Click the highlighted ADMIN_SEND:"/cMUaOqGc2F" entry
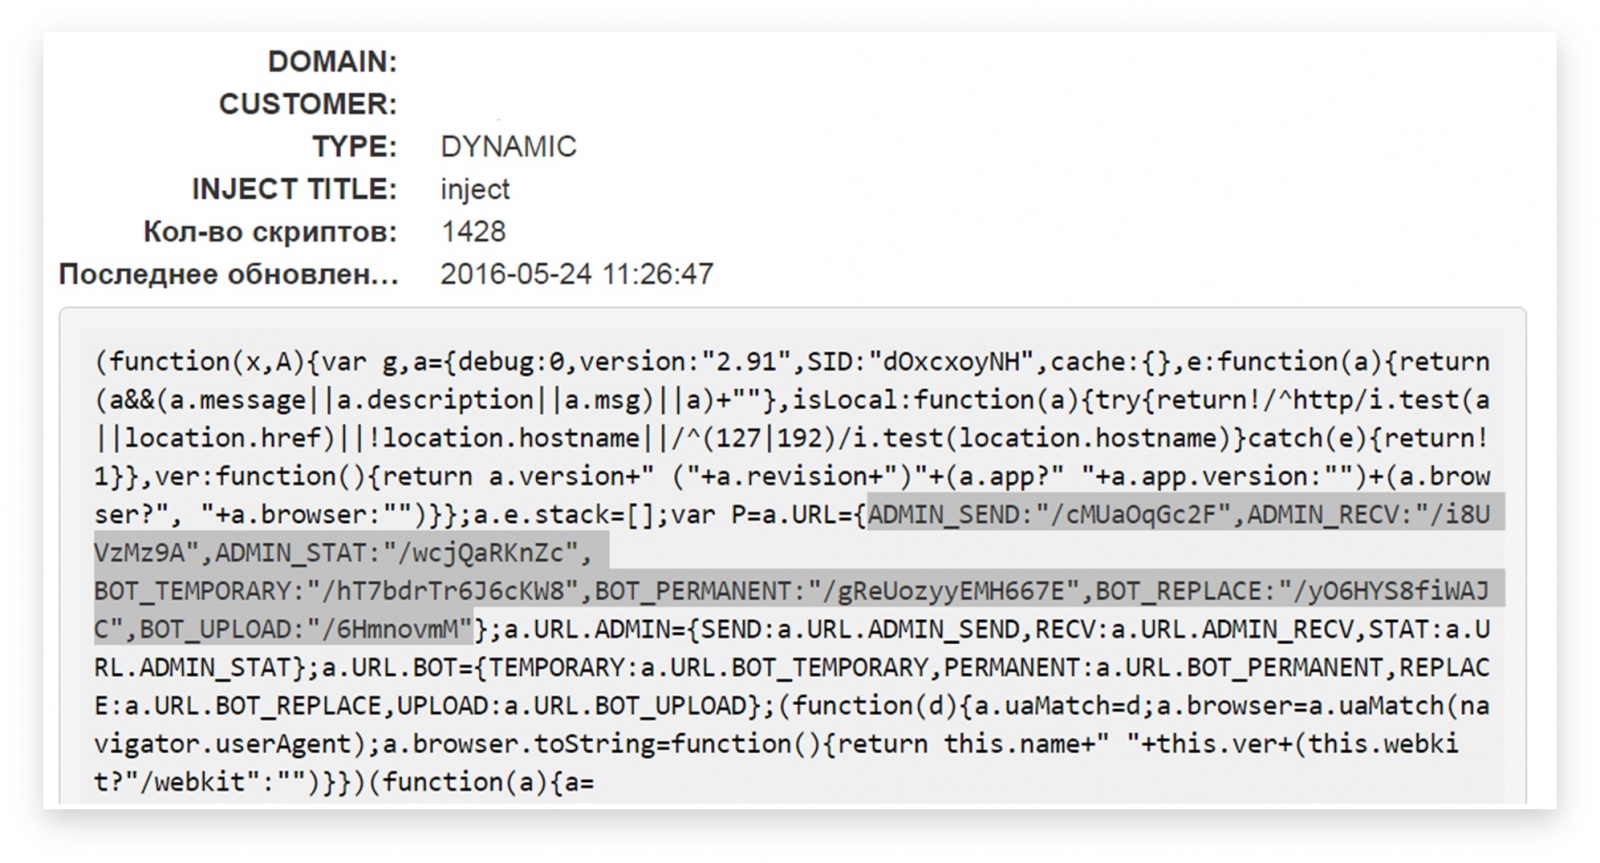1600x863 pixels. [x=1048, y=515]
